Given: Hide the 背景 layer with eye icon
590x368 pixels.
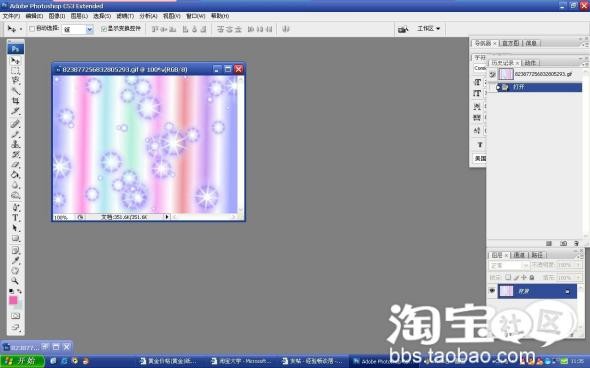Looking at the screenshot, I should pyautogui.click(x=492, y=291).
